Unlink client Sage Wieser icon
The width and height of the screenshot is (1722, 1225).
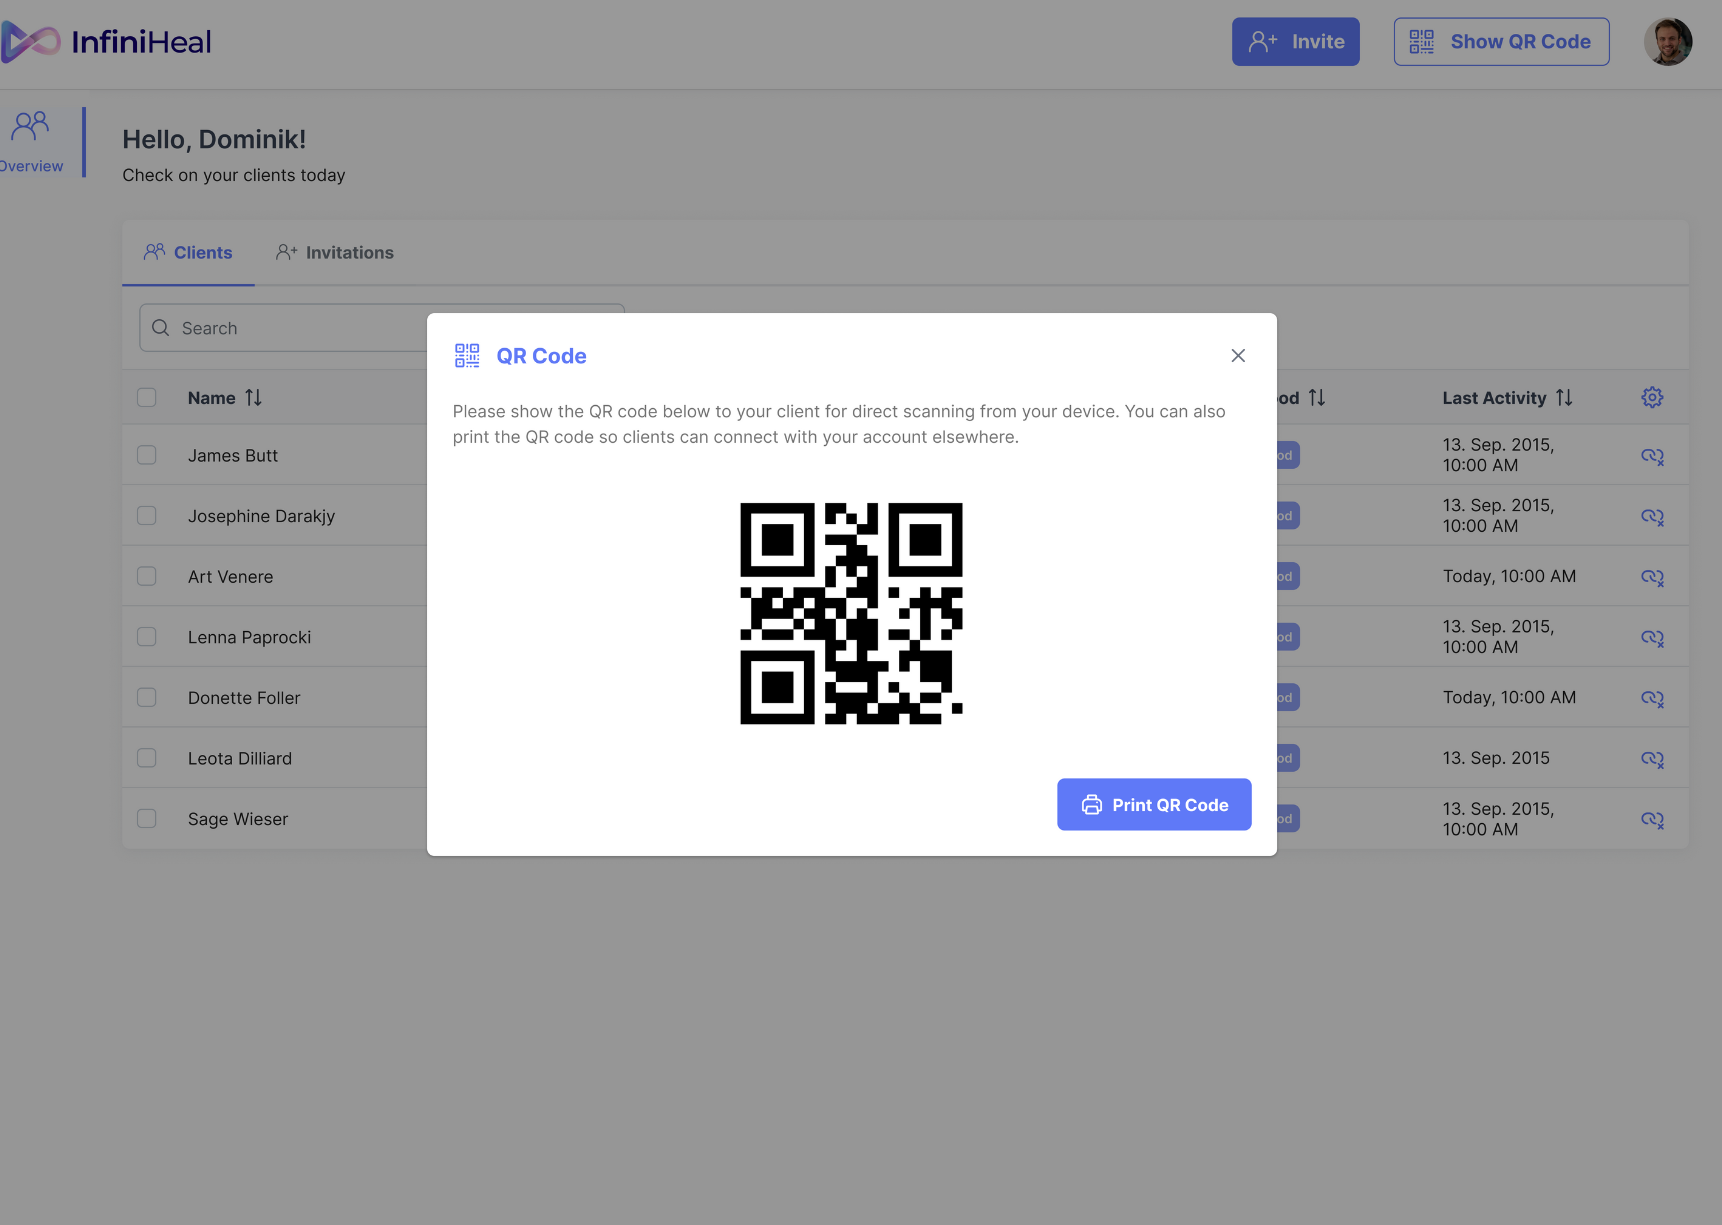1652,820
